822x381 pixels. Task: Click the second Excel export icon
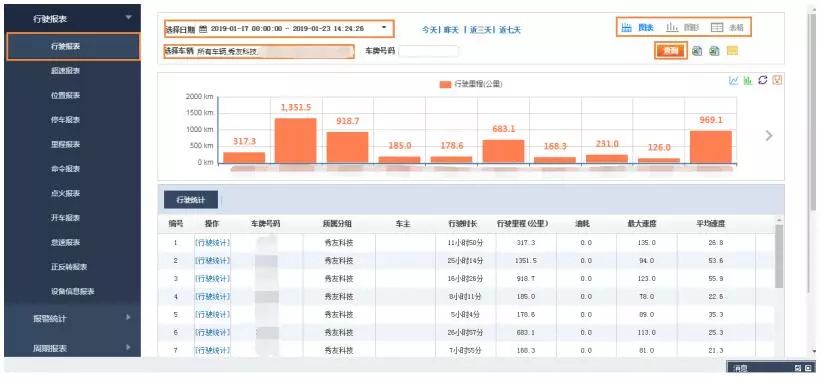714,51
